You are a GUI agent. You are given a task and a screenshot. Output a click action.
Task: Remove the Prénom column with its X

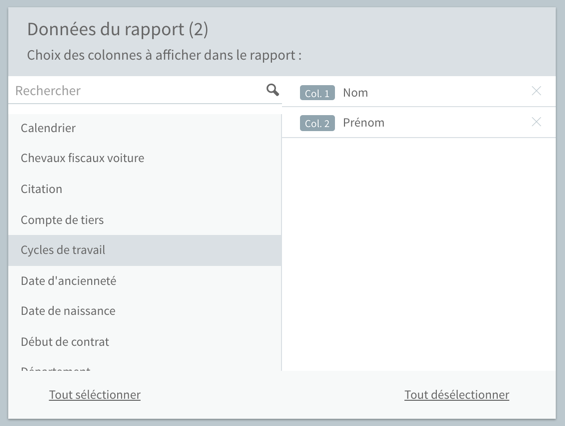536,122
